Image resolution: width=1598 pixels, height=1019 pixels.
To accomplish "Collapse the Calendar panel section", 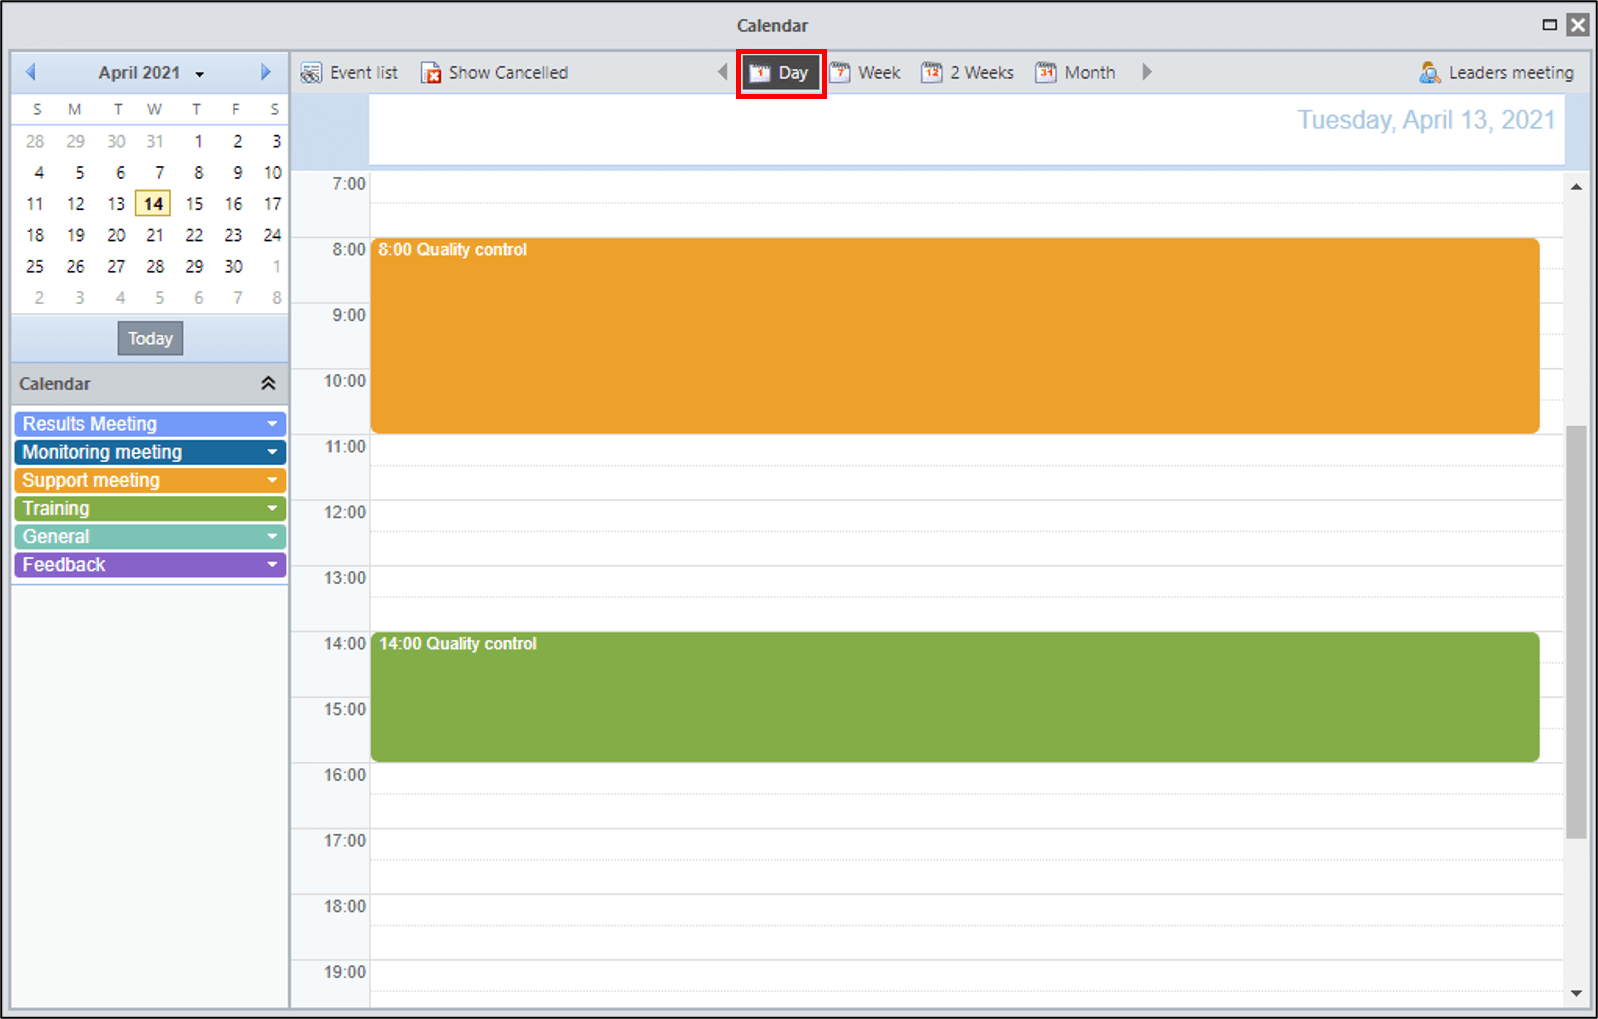I will click(268, 383).
